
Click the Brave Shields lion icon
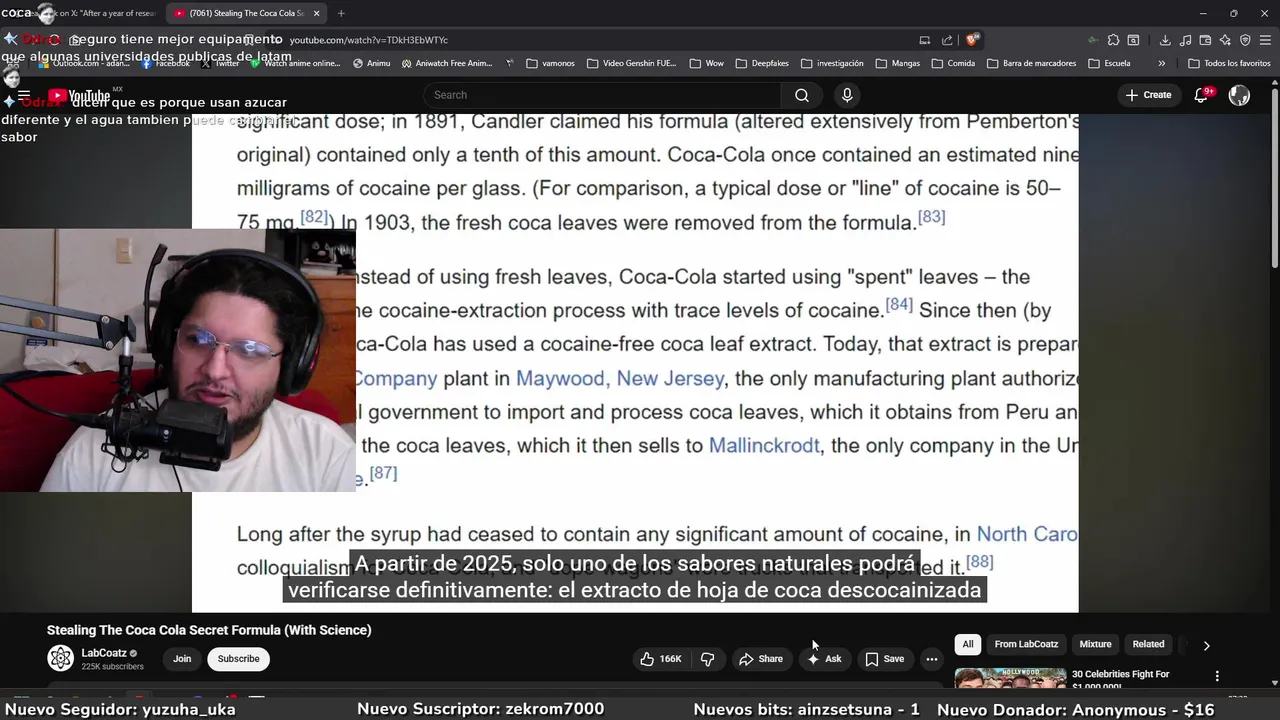click(972, 40)
